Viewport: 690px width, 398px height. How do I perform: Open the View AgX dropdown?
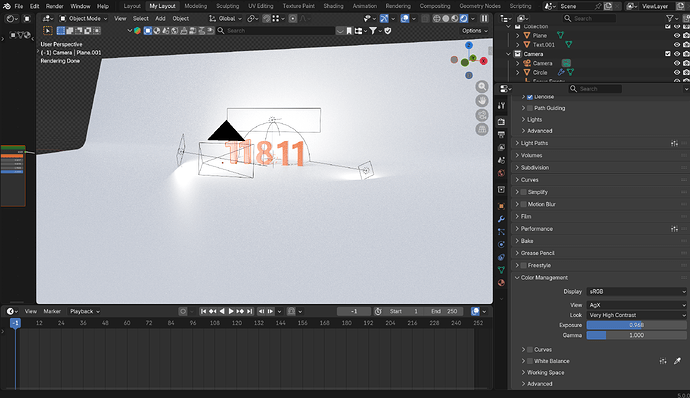pyautogui.click(x=636, y=305)
